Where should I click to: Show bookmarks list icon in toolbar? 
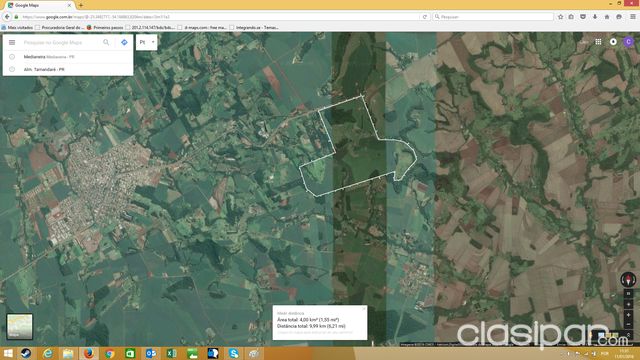click(571, 17)
